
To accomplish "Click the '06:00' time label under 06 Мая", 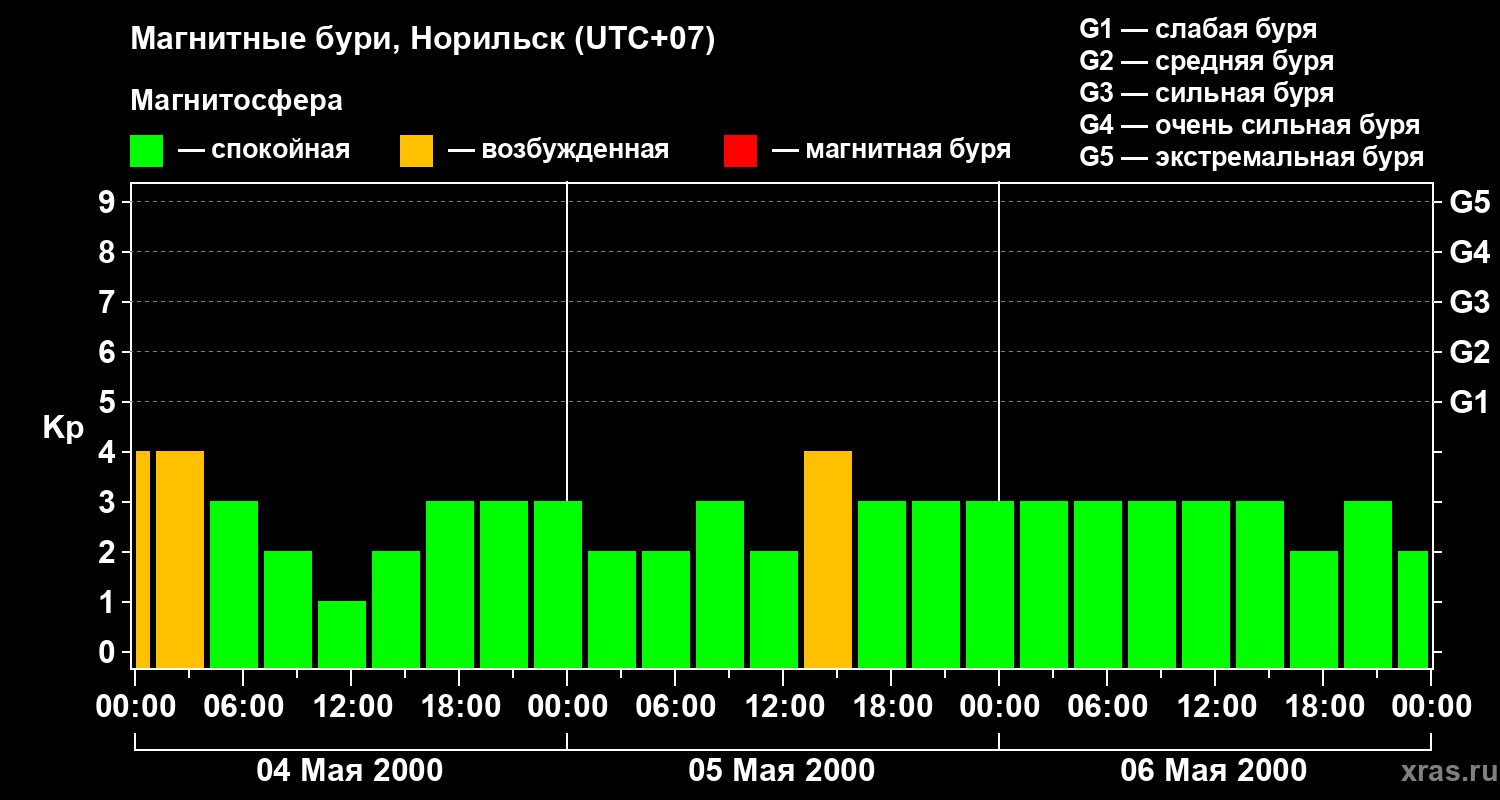I will [x=1107, y=707].
